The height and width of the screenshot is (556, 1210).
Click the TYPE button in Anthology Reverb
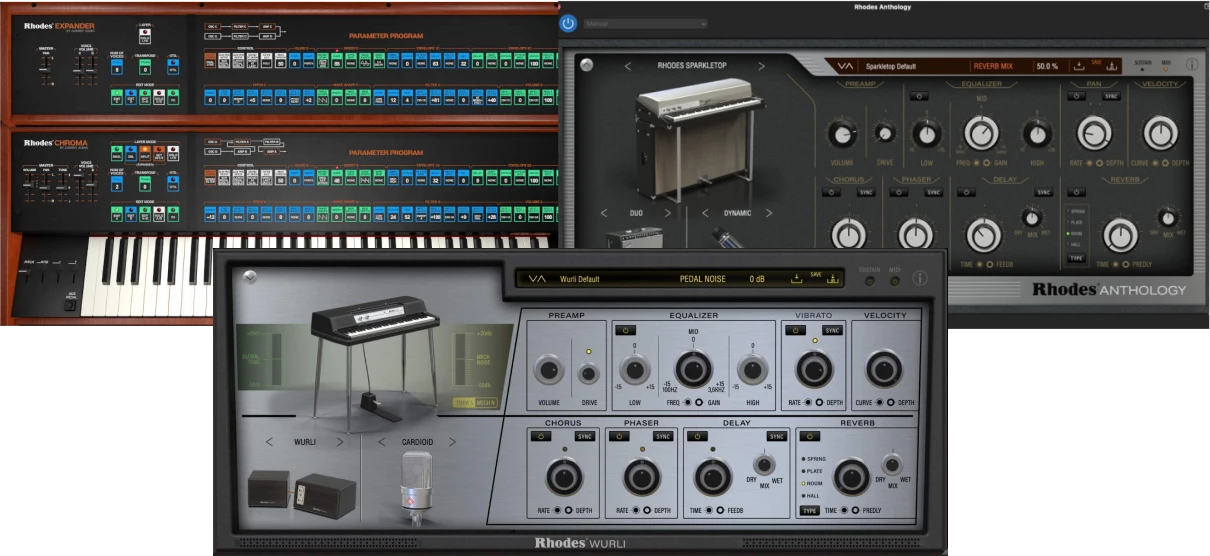pos(1075,258)
